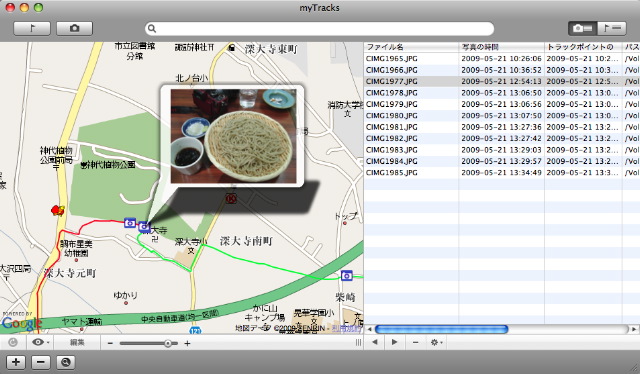This screenshot has width=640, height=374.
Task: Switch to track list view segment
Action: pyautogui.click(x=612, y=28)
